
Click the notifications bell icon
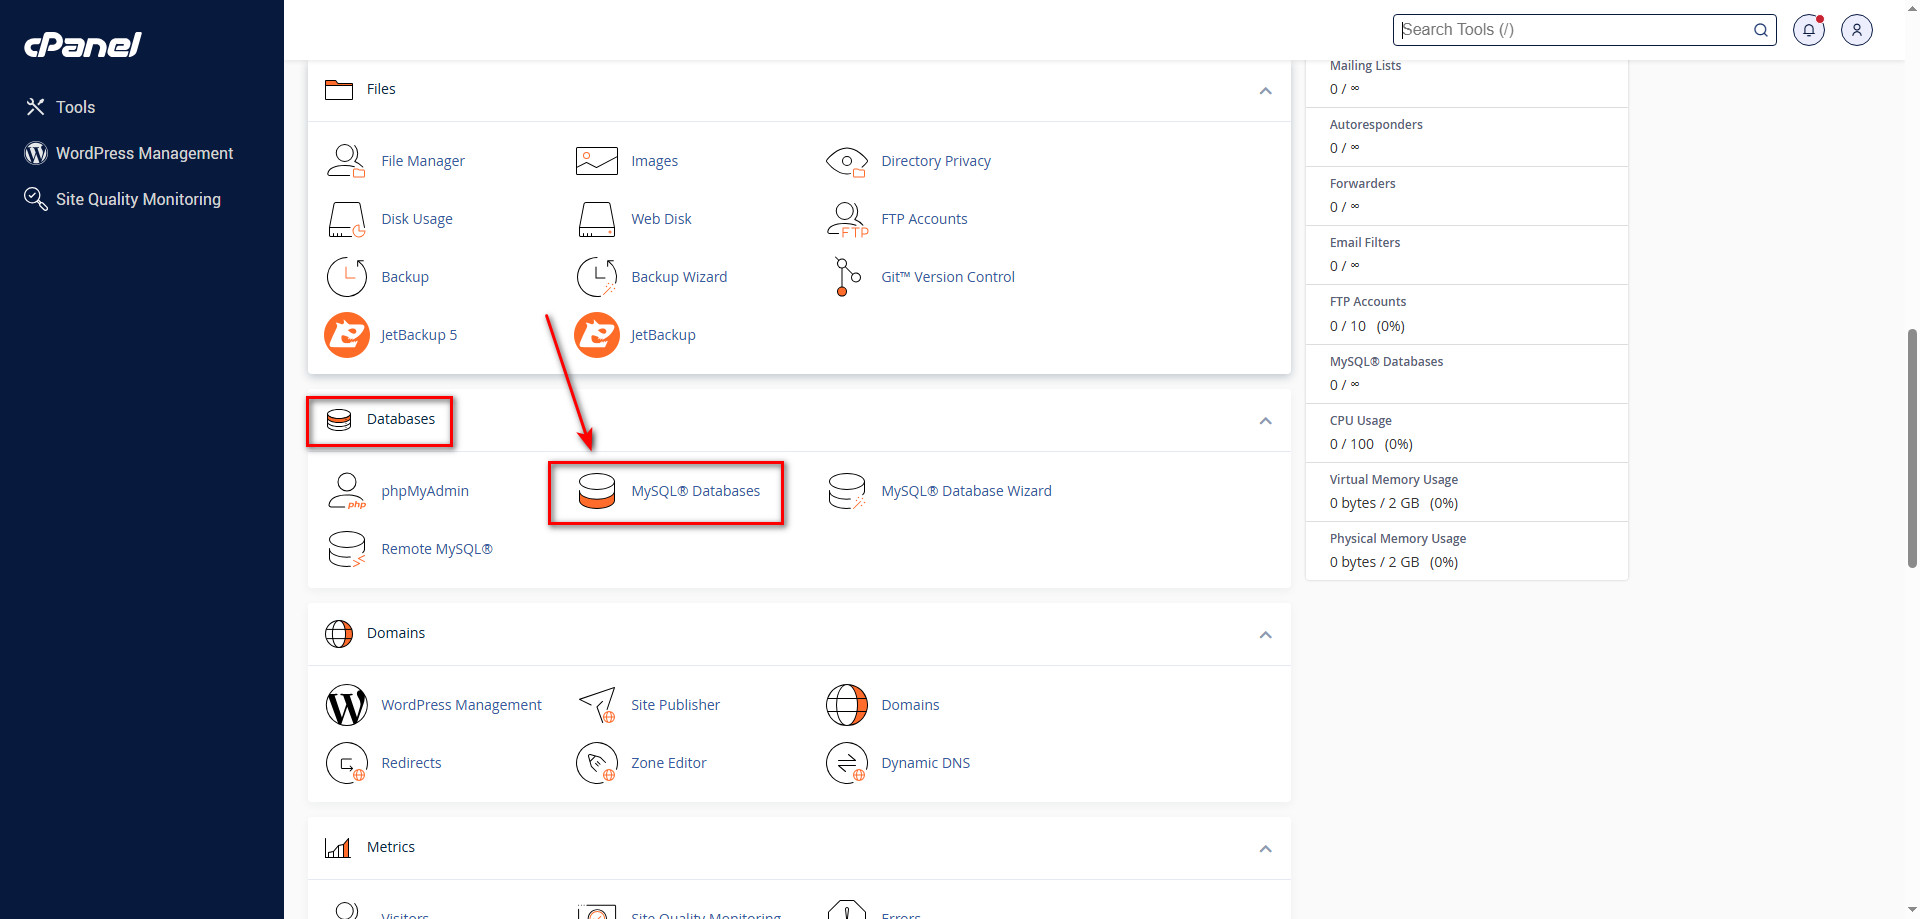pos(1808,30)
